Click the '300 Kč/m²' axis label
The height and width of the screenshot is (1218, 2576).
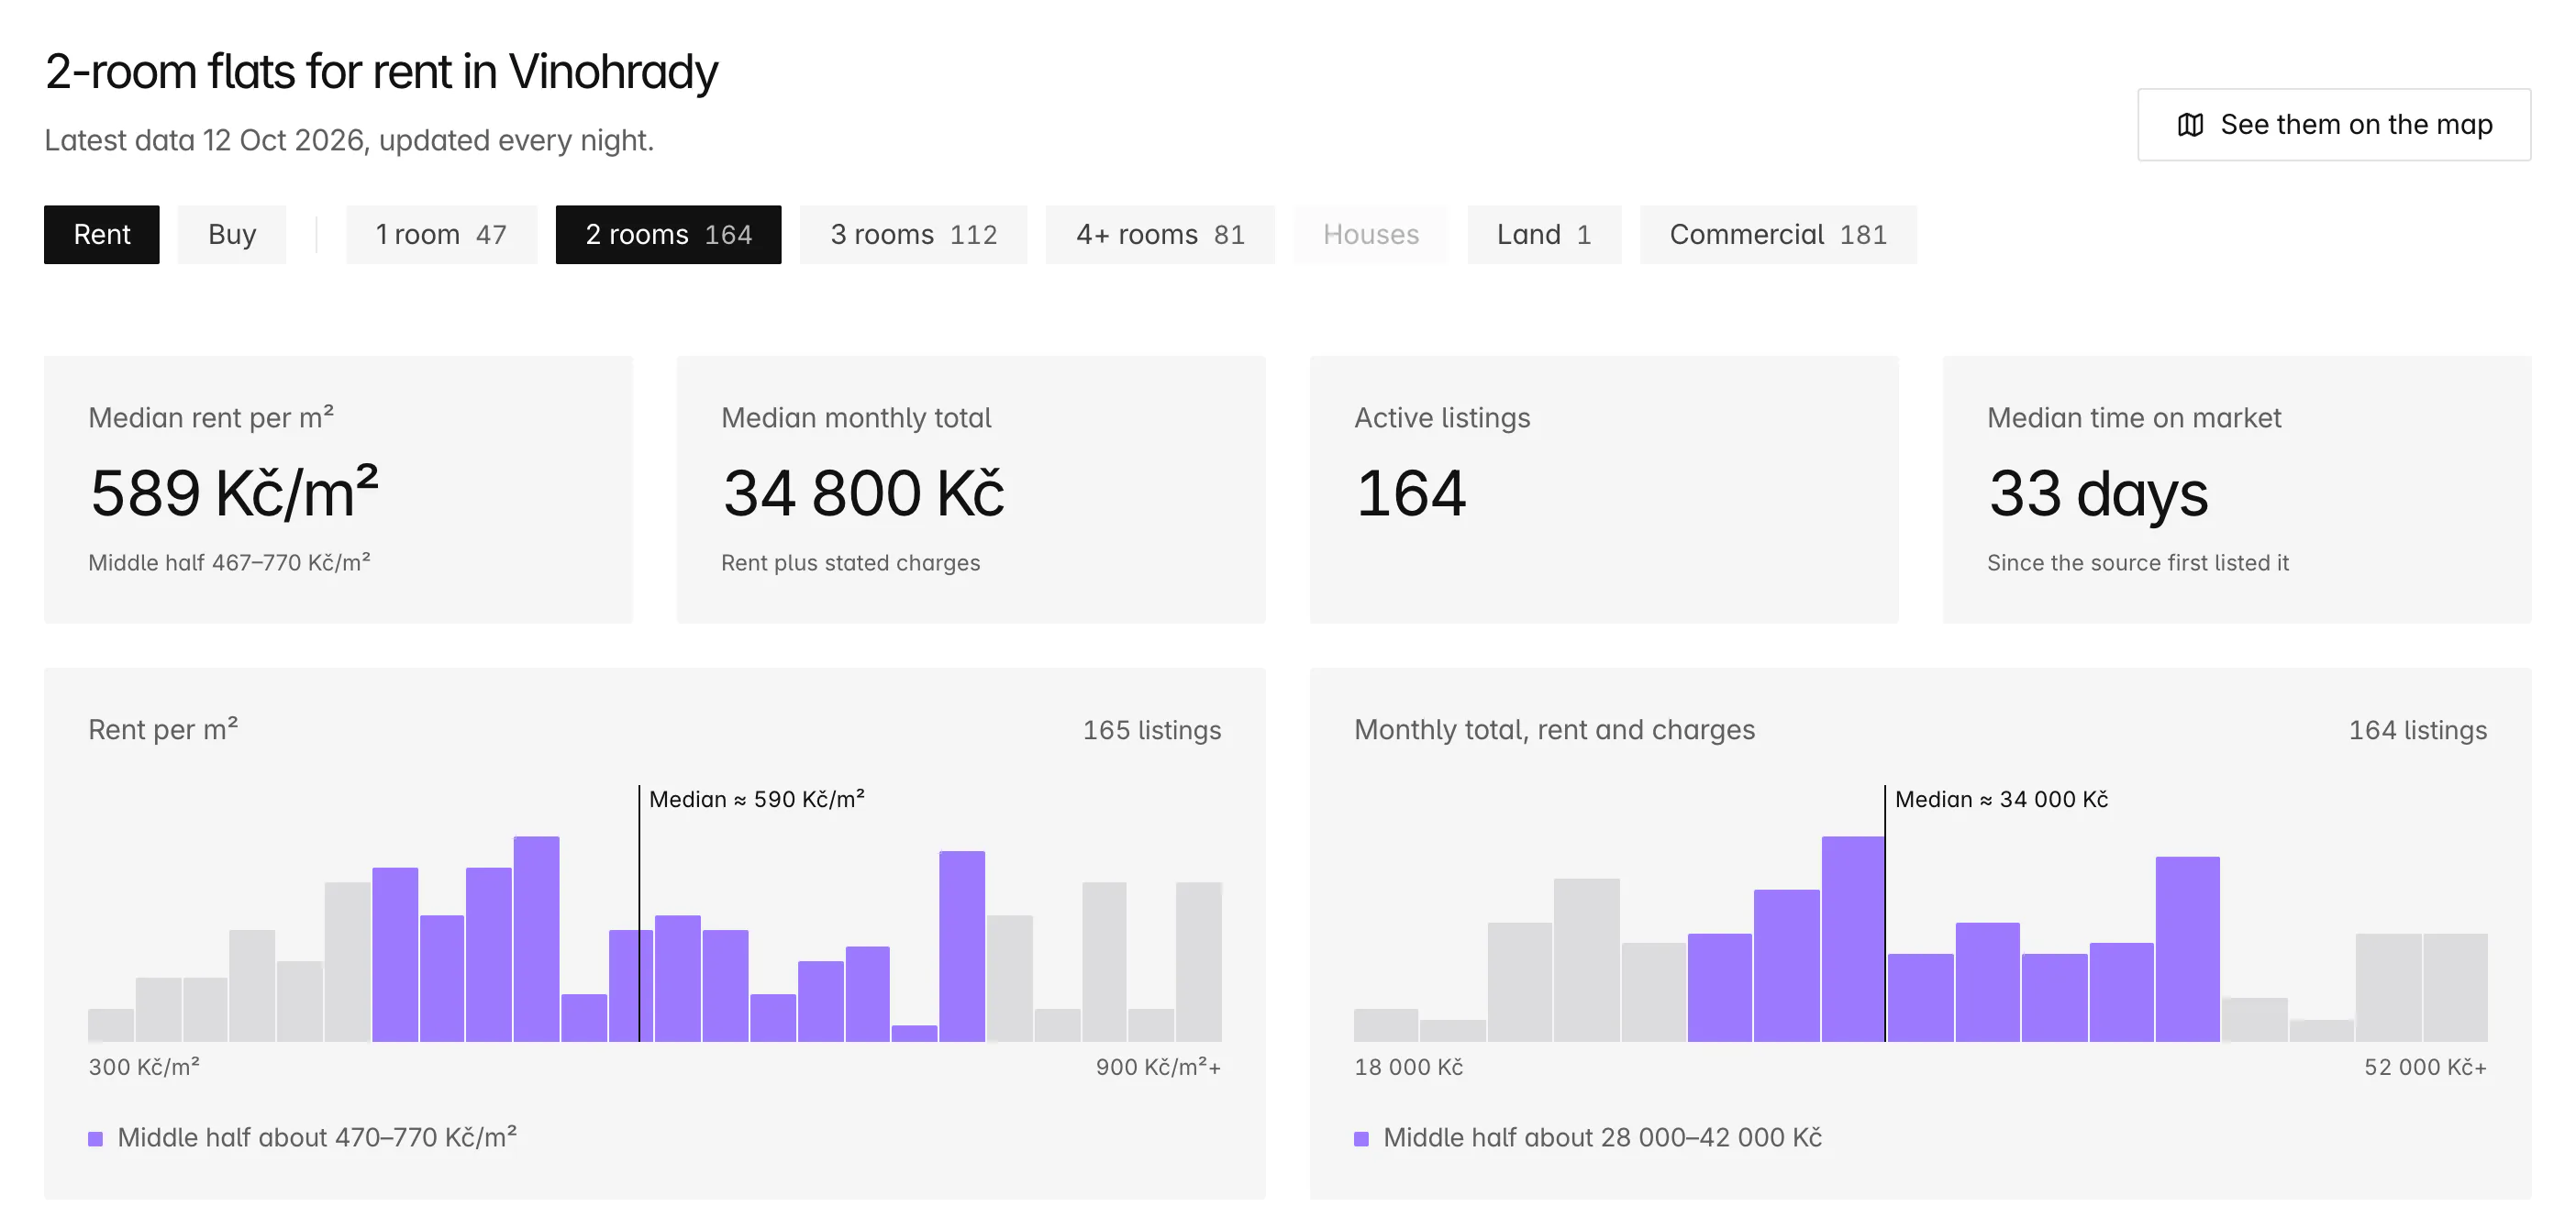pos(144,1067)
